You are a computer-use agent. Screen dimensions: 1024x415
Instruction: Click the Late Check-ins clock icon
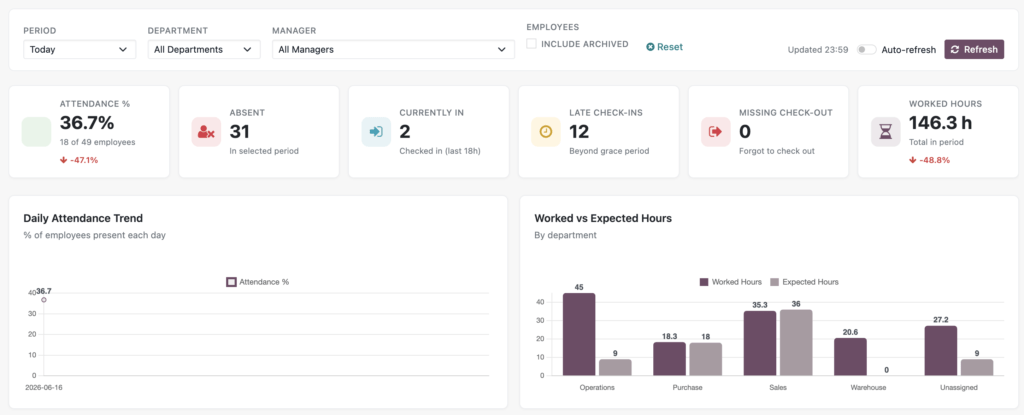point(546,132)
